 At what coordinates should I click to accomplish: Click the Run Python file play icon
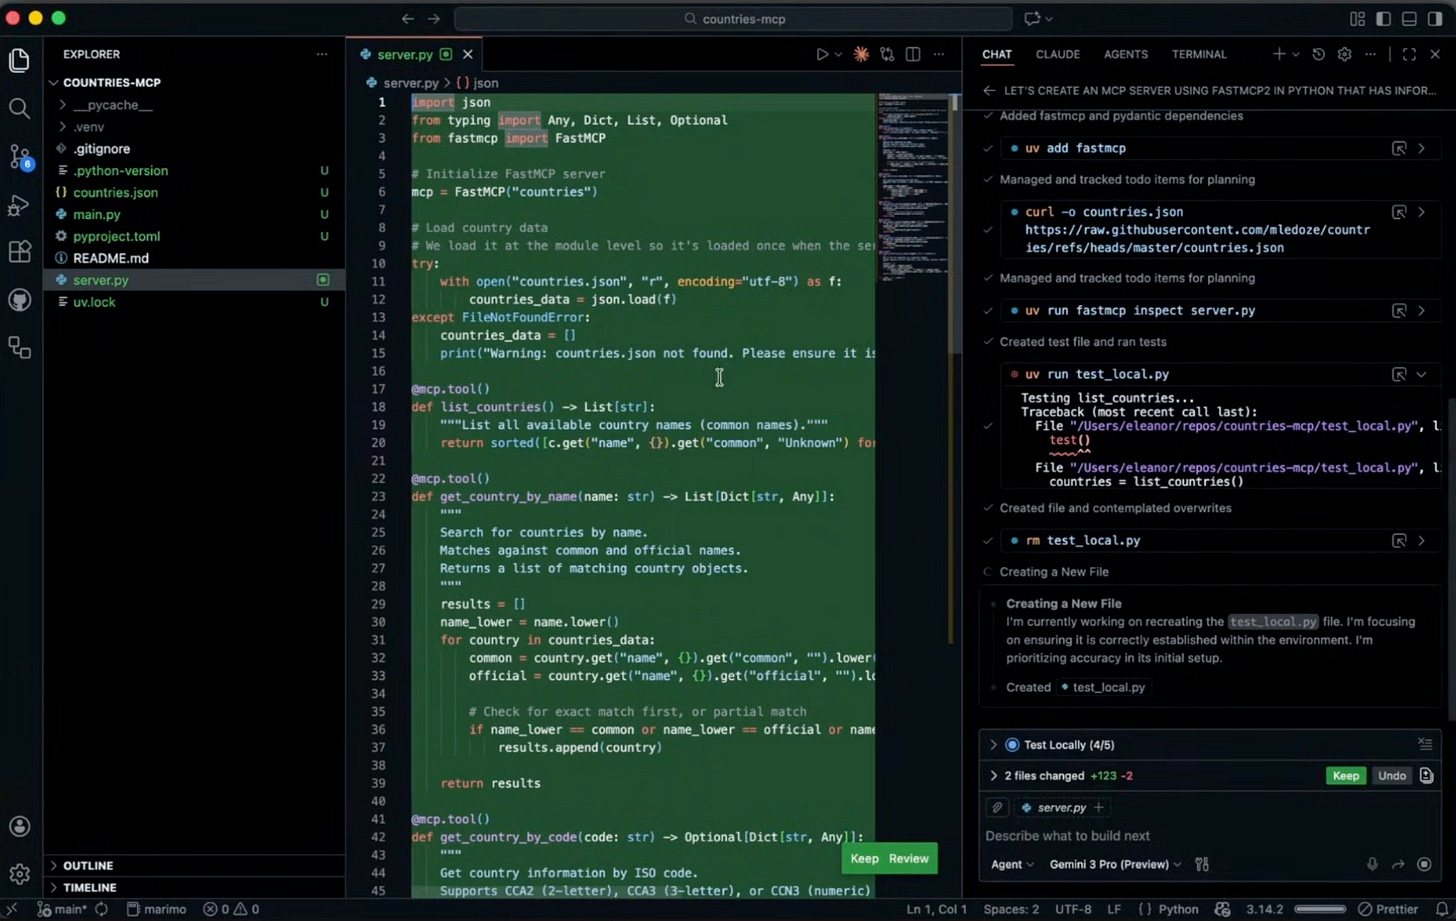click(822, 55)
